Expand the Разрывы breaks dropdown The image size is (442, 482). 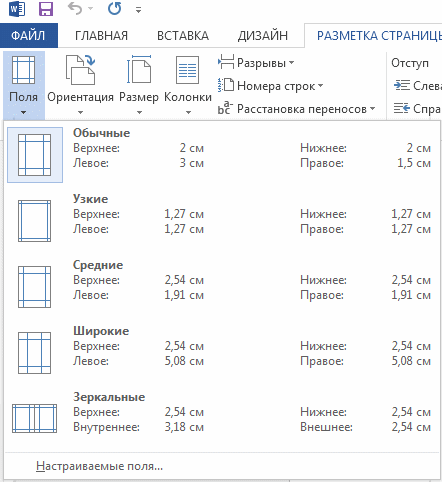click(x=256, y=63)
